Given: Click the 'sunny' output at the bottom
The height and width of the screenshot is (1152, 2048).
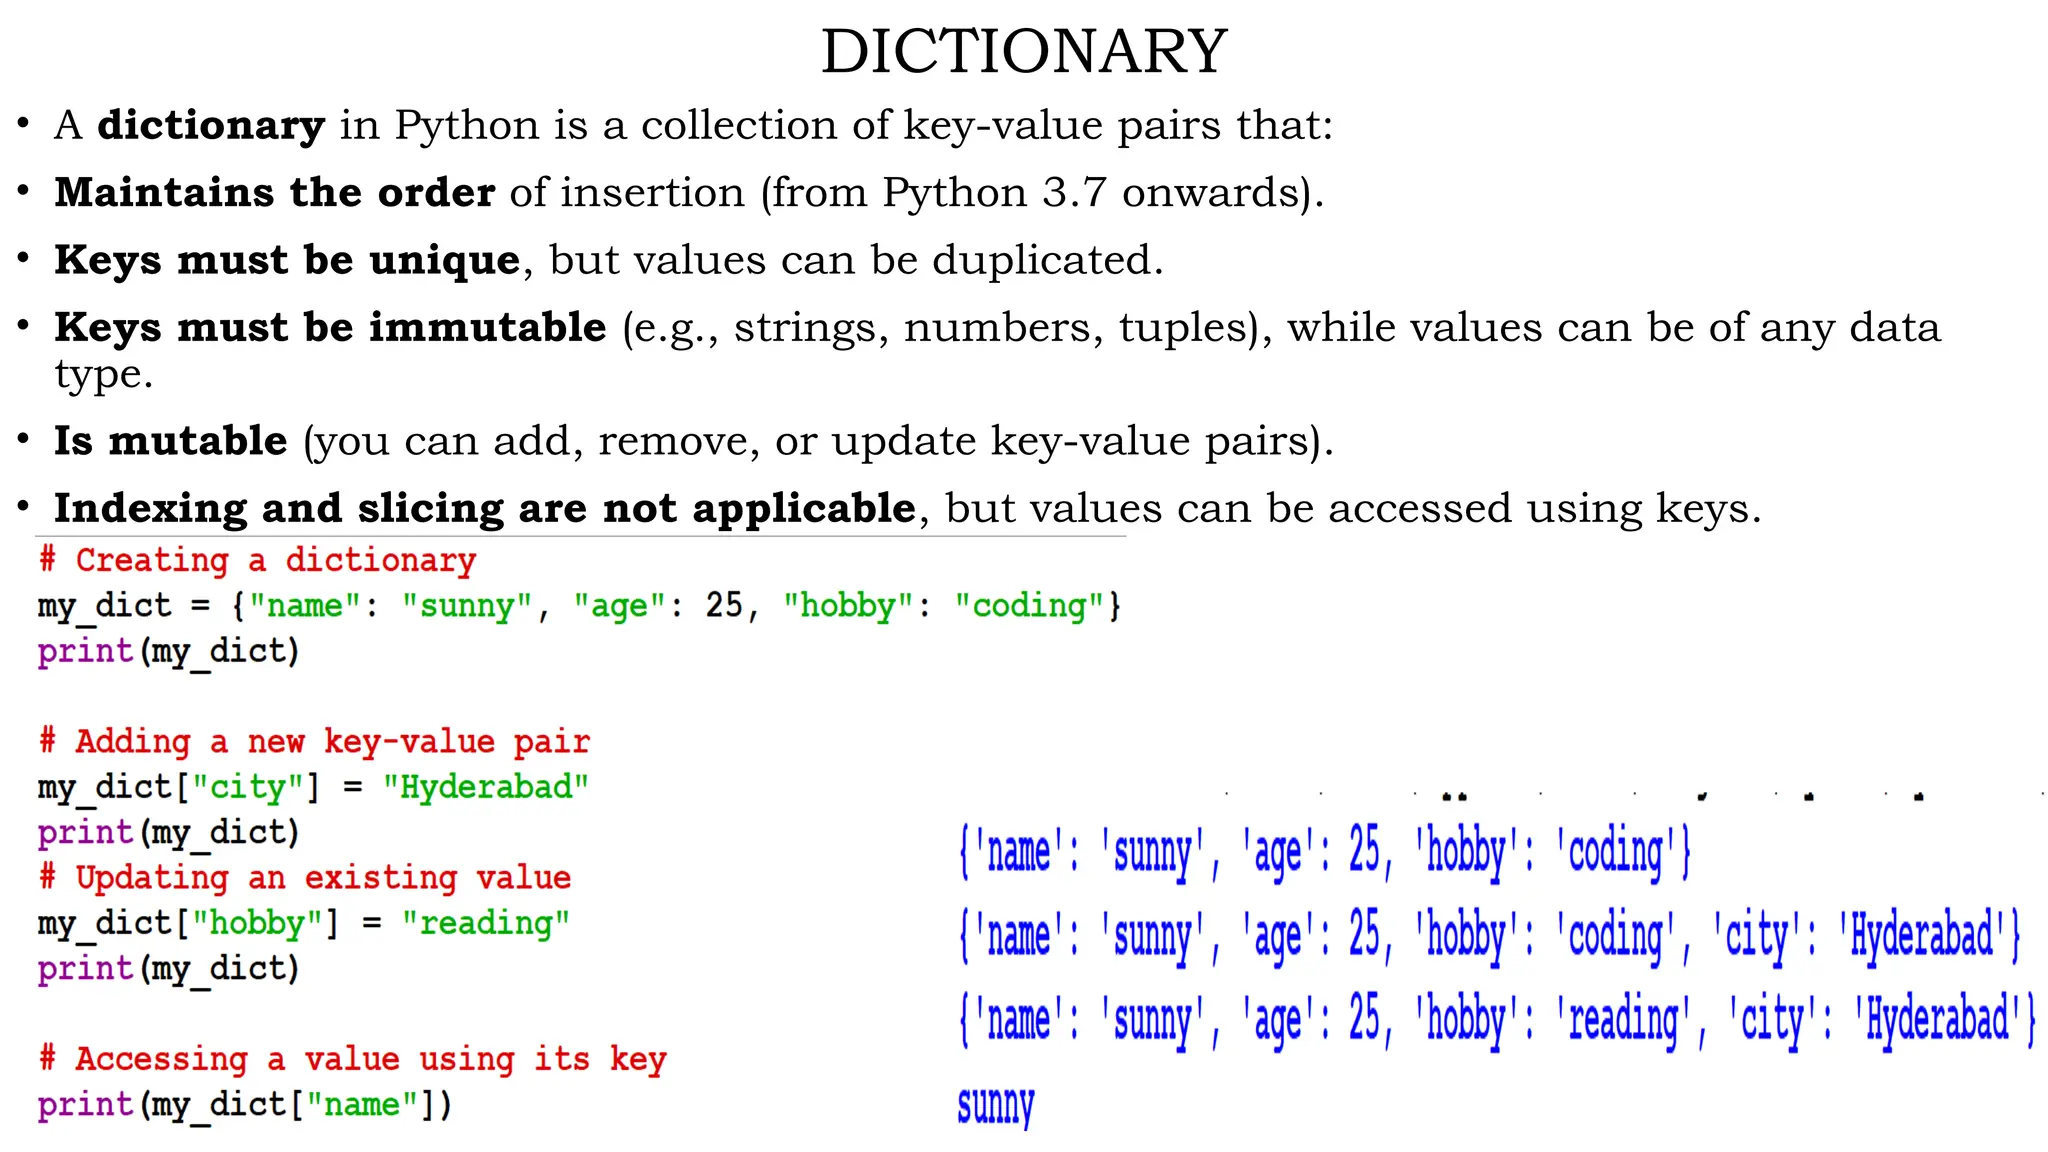Looking at the screenshot, I should 995,1105.
